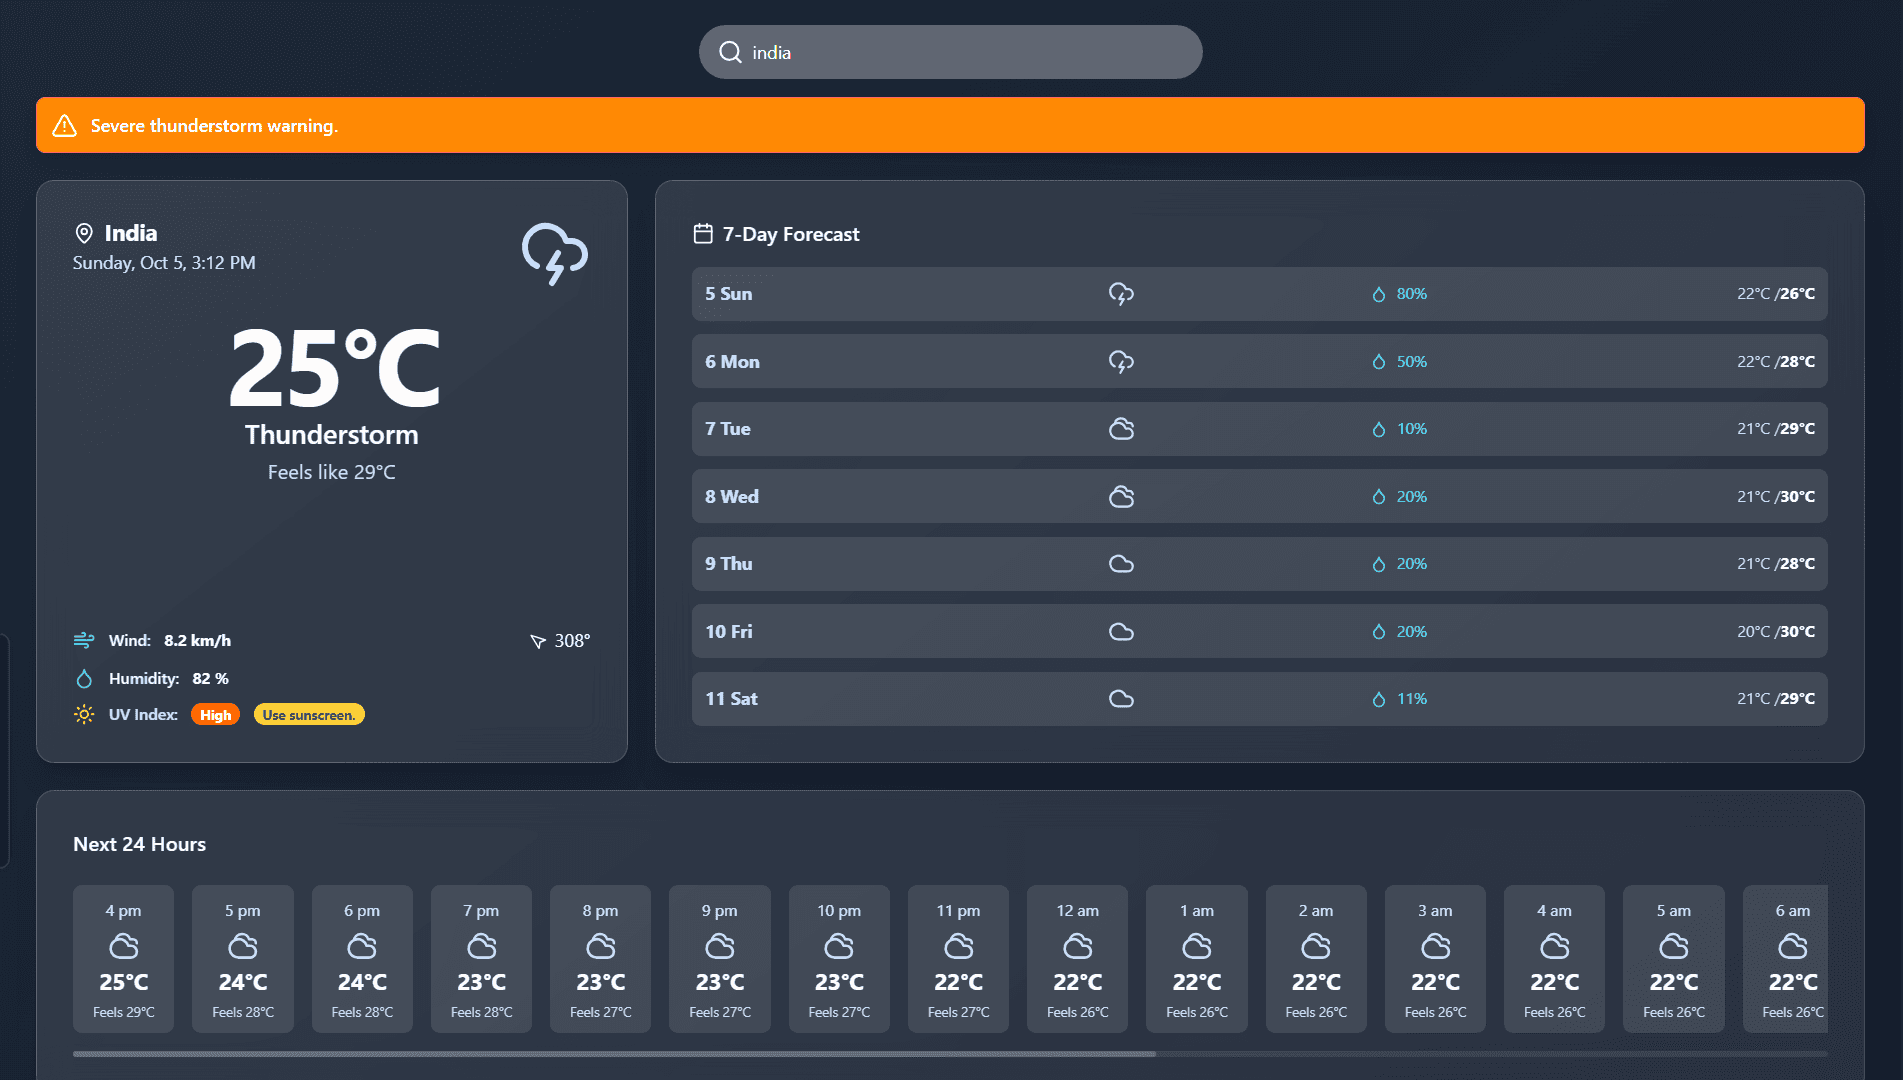The width and height of the screenshot is (1903, 1080).
Task: Click the Sunday, Oct 5, 3:12 PM date line
Action: [164, 263]
